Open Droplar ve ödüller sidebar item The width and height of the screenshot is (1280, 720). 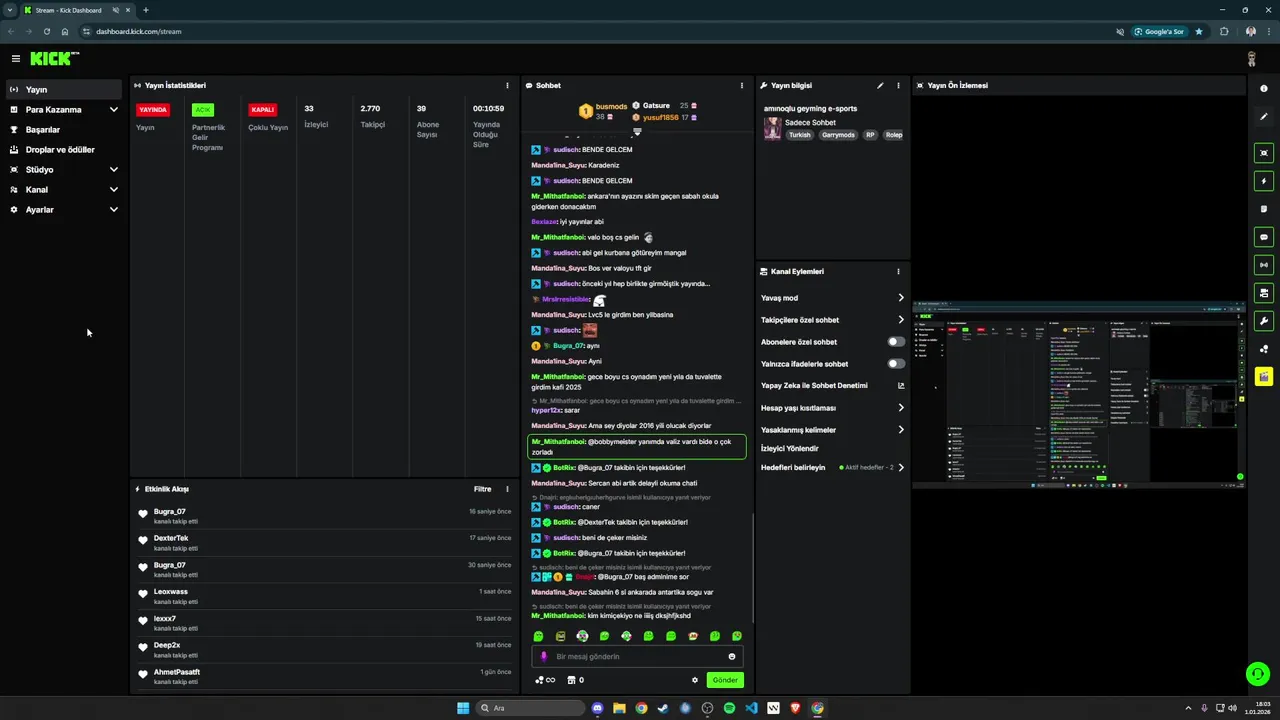[64, 149]
